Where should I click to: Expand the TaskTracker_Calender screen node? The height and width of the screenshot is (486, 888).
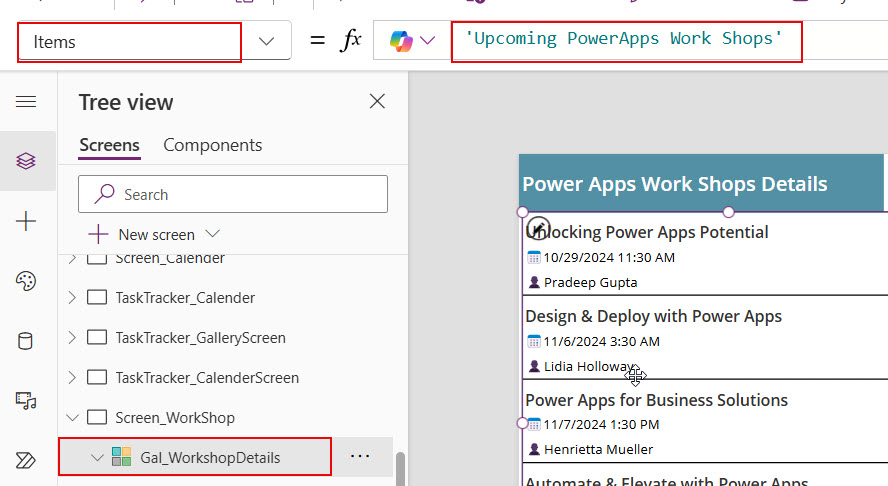[72, 297]
